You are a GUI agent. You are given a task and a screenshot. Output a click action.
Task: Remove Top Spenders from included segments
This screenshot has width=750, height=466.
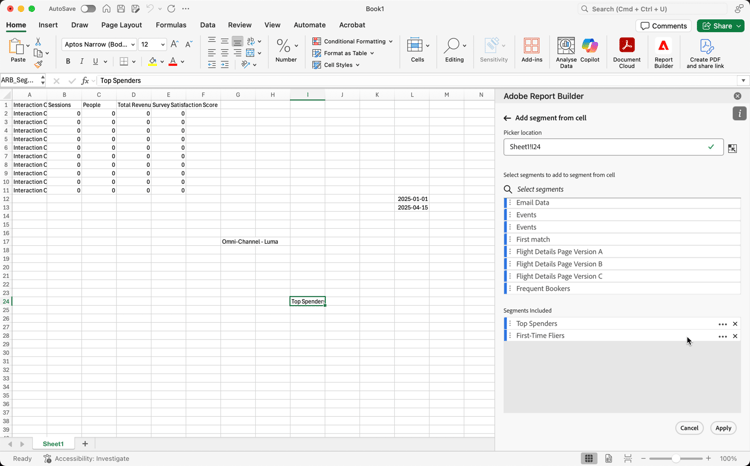tap(735, 324)
